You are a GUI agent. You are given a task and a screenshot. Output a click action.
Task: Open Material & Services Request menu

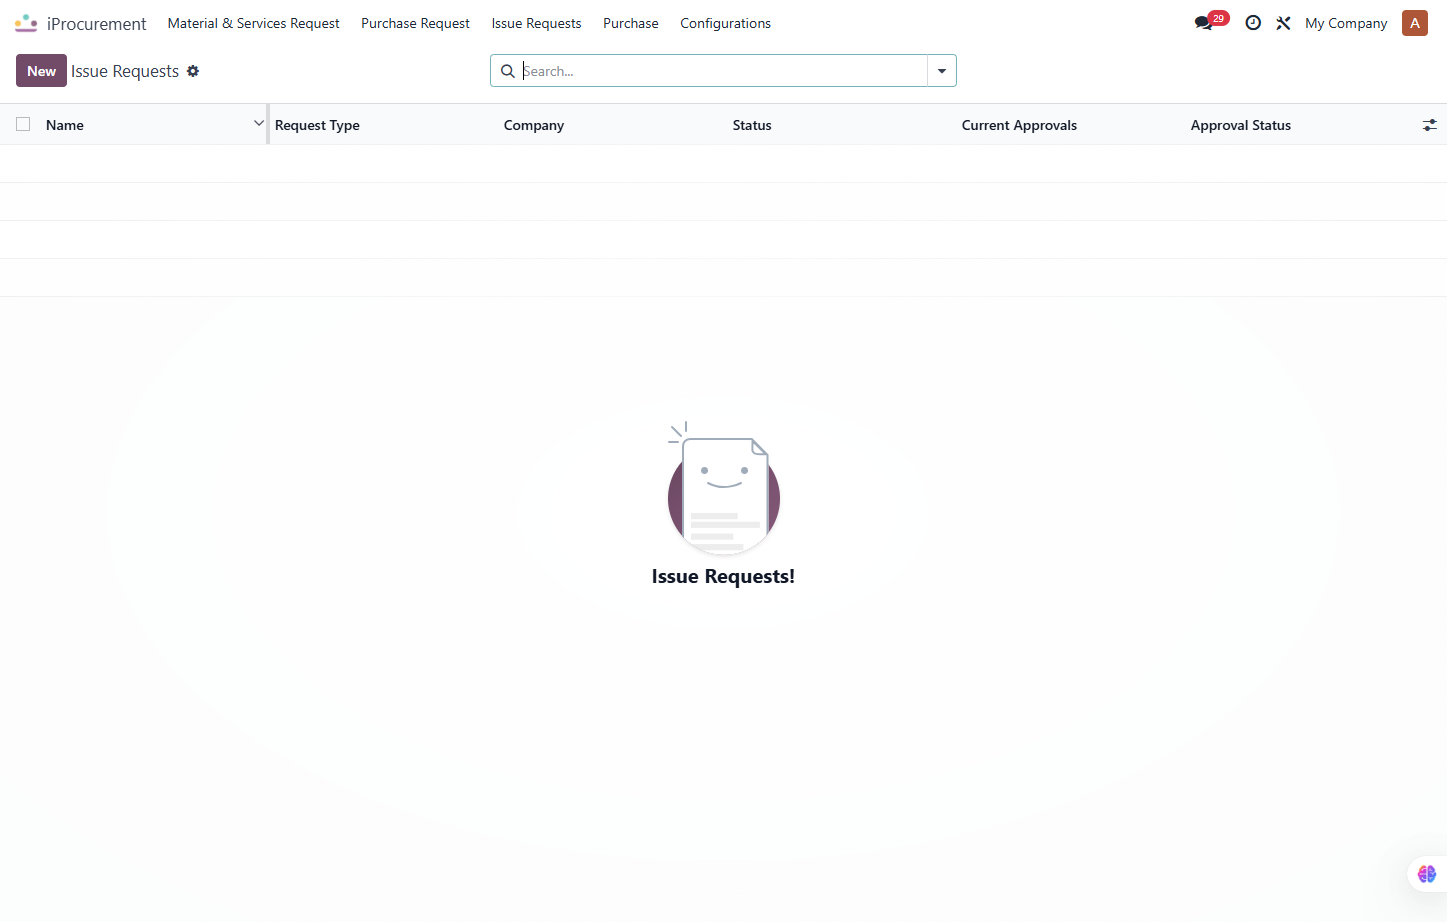(x=253, y=23)
